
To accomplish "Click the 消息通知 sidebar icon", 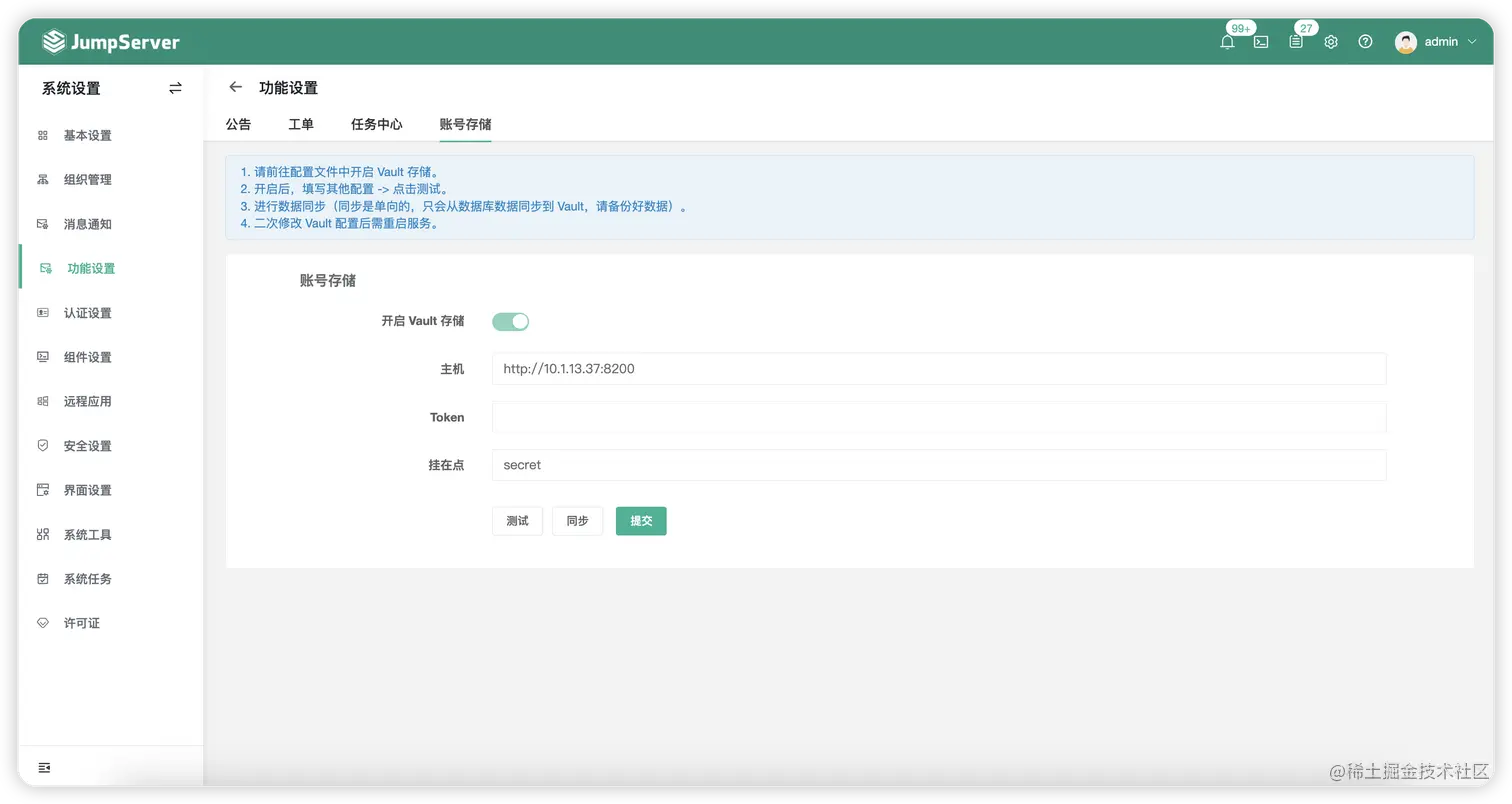I will click(43, 224).
